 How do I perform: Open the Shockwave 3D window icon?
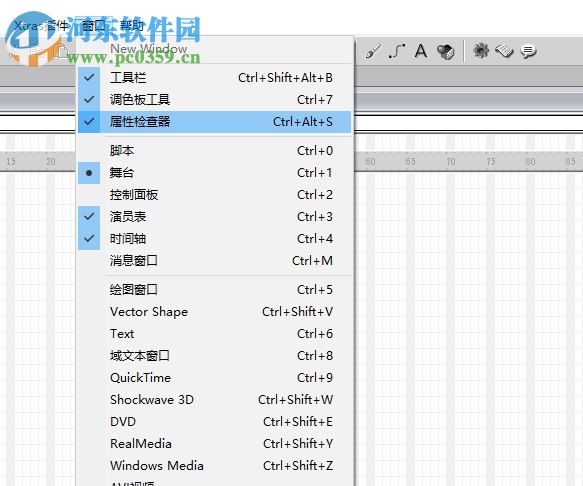click(445, 52)
